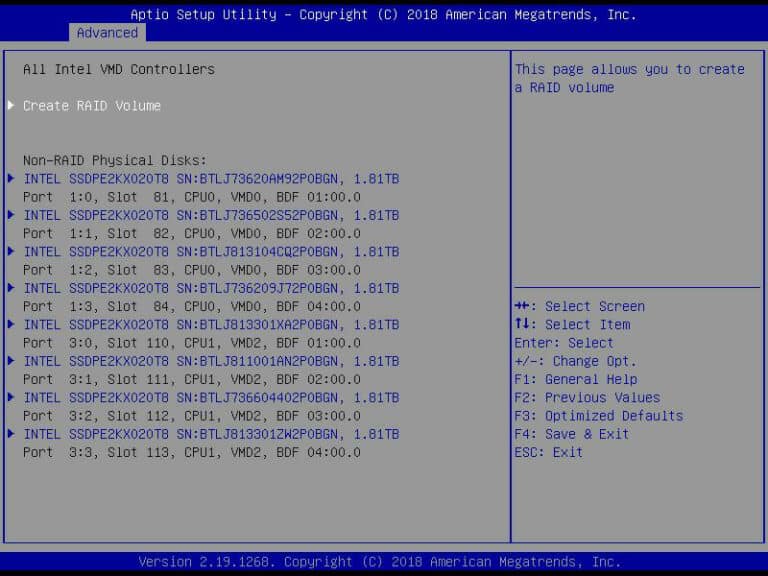The width and height of the screenshot is (768, 576).
Task: Click the arrow beside the disk with serial BTLJ736209J72P0BGN
Action: pyautogui.click(x=11, y=288)
